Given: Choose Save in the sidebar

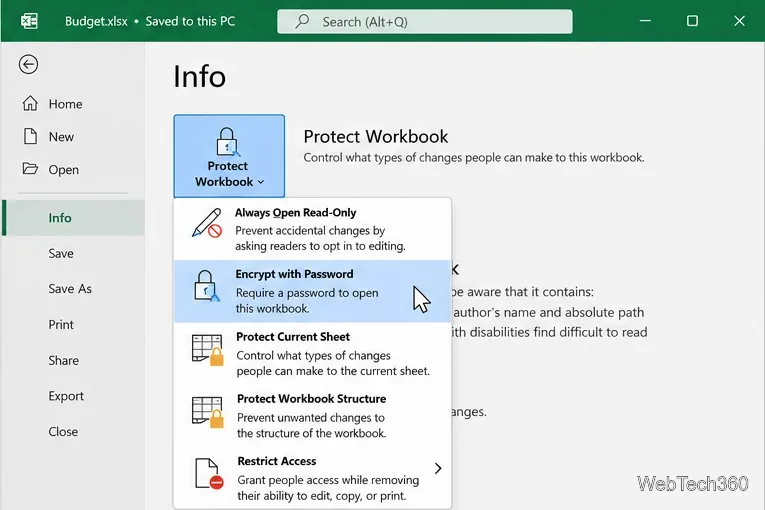Looking at the screenshot, I should [61, 253].
